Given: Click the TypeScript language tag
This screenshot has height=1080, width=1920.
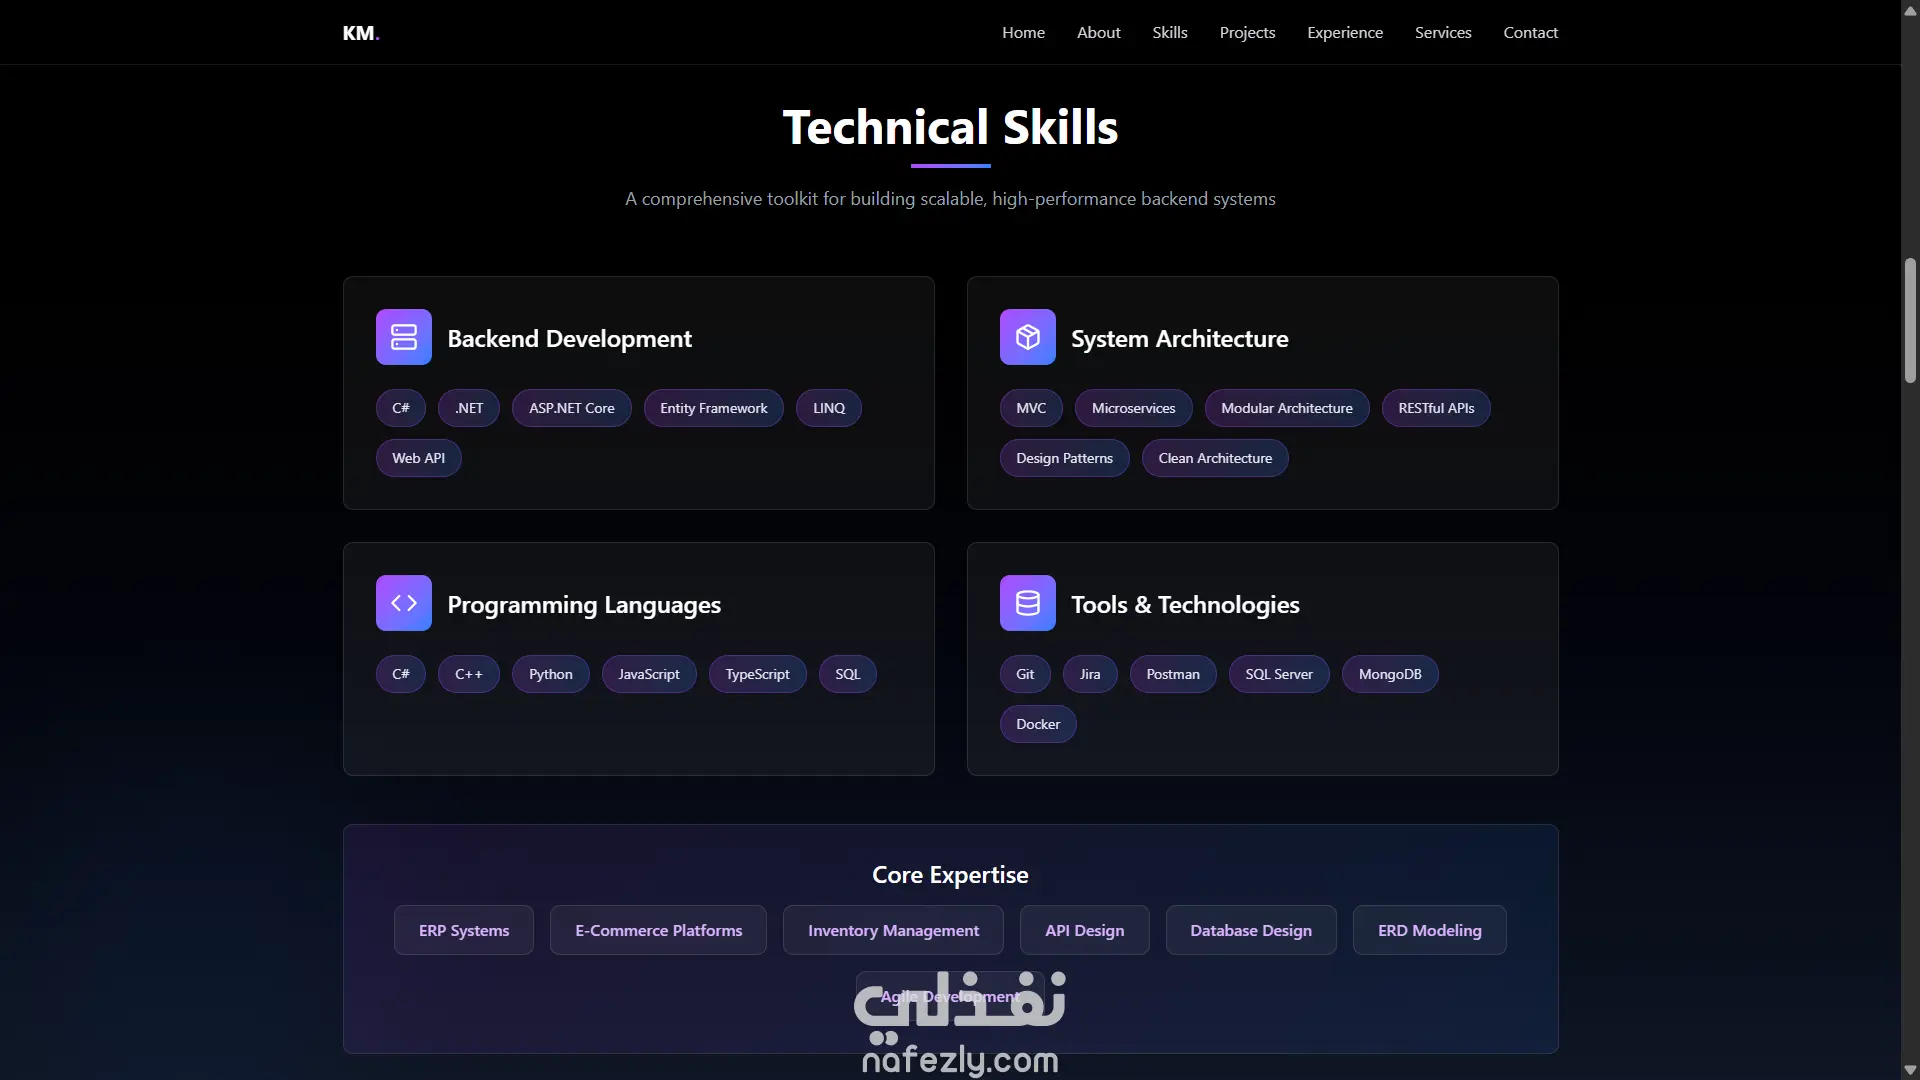Looking at the screenshot, I should [757, 674].
